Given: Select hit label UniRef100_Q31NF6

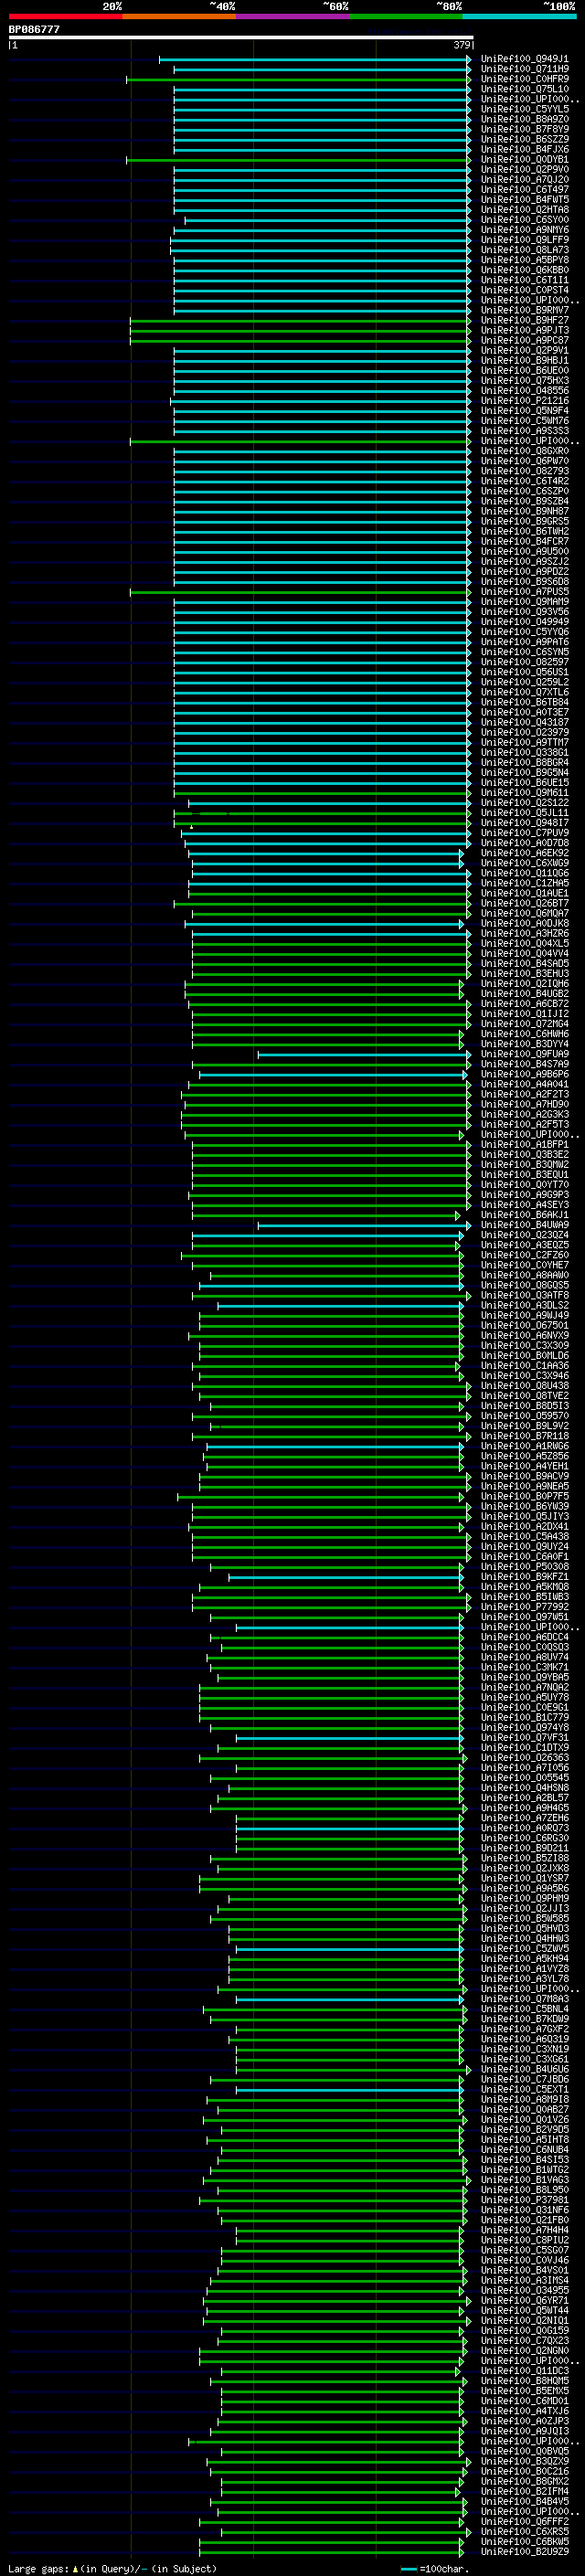Looking at the screenshot, I should [524, 2210].
